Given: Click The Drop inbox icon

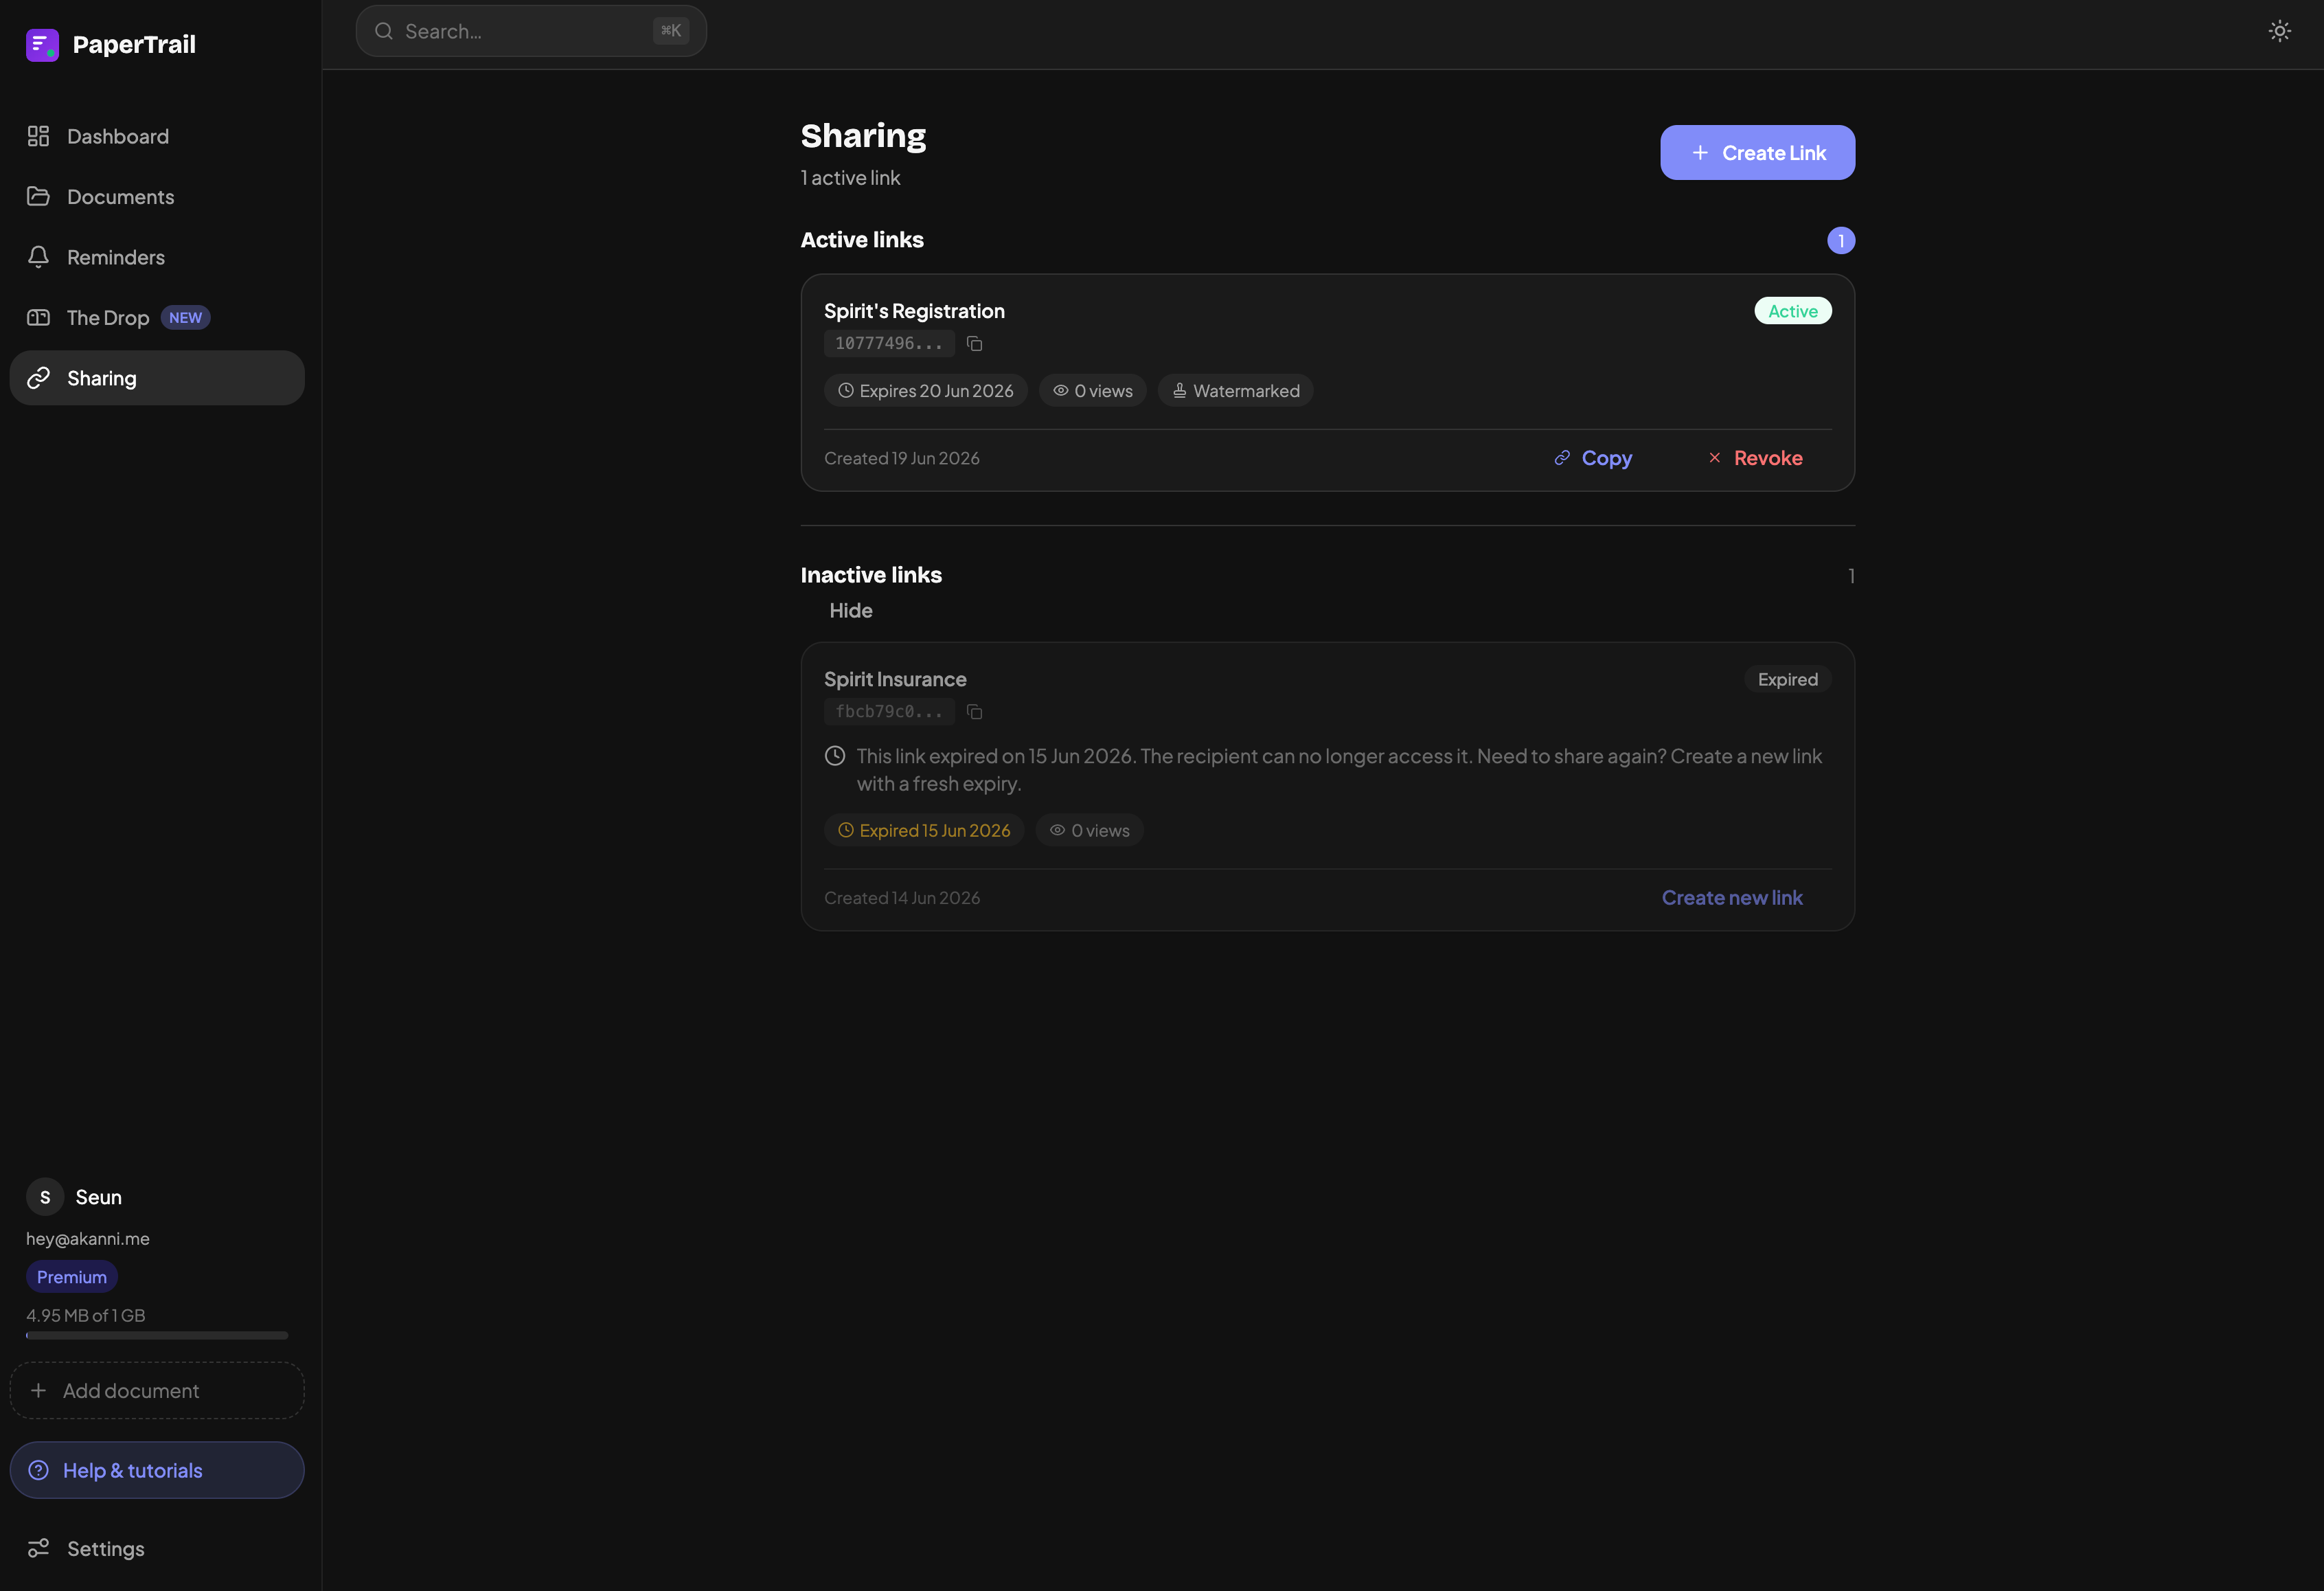Looking at the screenshot, I should coord(38,318).
